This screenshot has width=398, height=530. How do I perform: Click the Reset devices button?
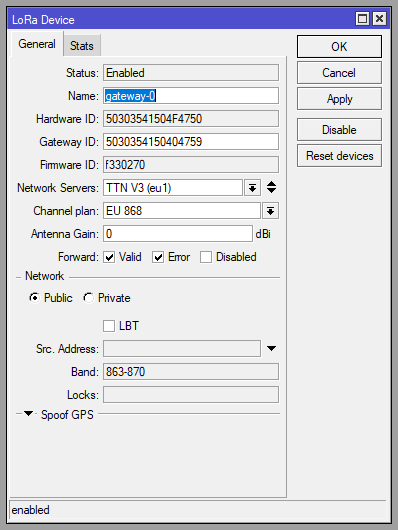[339, 156]
